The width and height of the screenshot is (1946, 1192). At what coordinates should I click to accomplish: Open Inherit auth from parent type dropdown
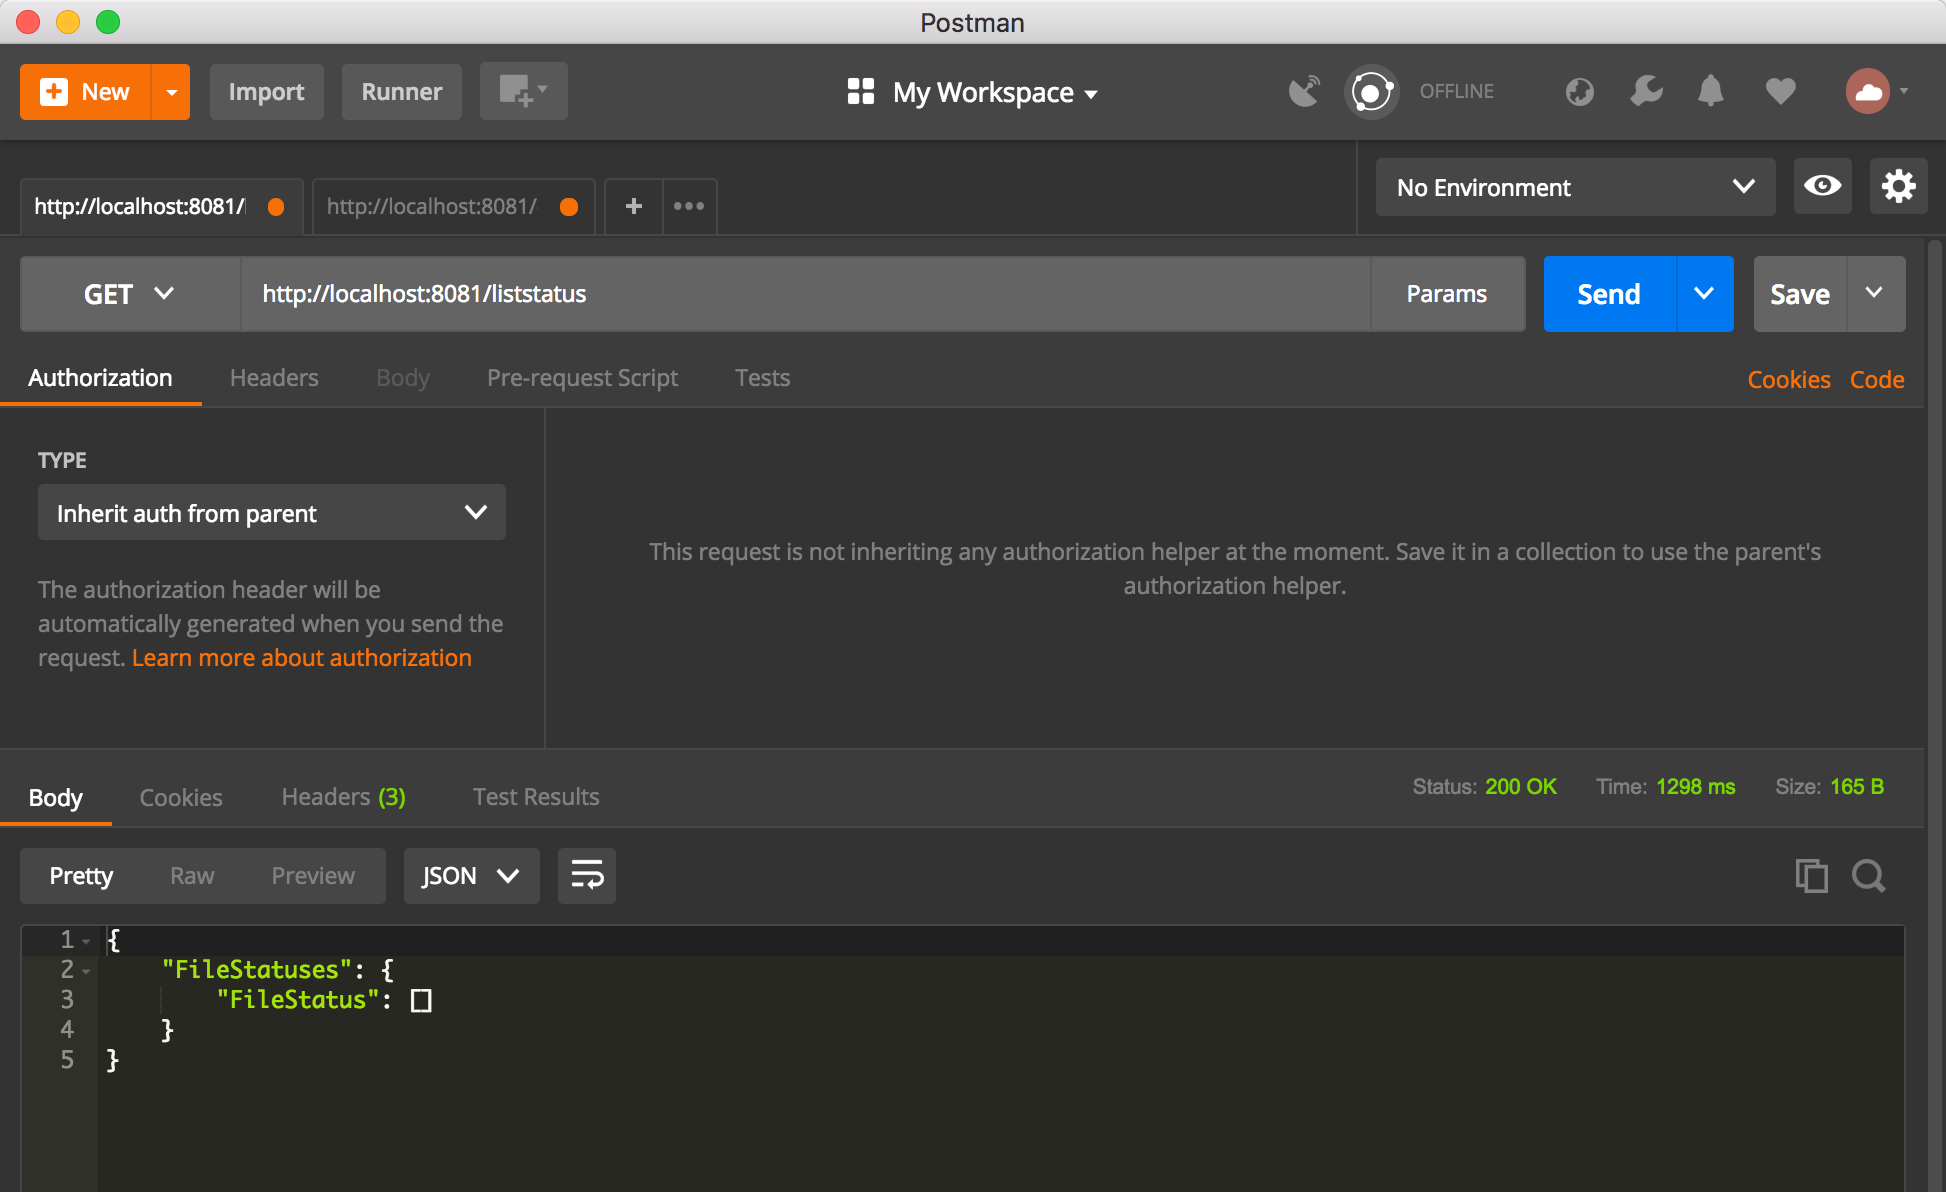pos(271,513)
